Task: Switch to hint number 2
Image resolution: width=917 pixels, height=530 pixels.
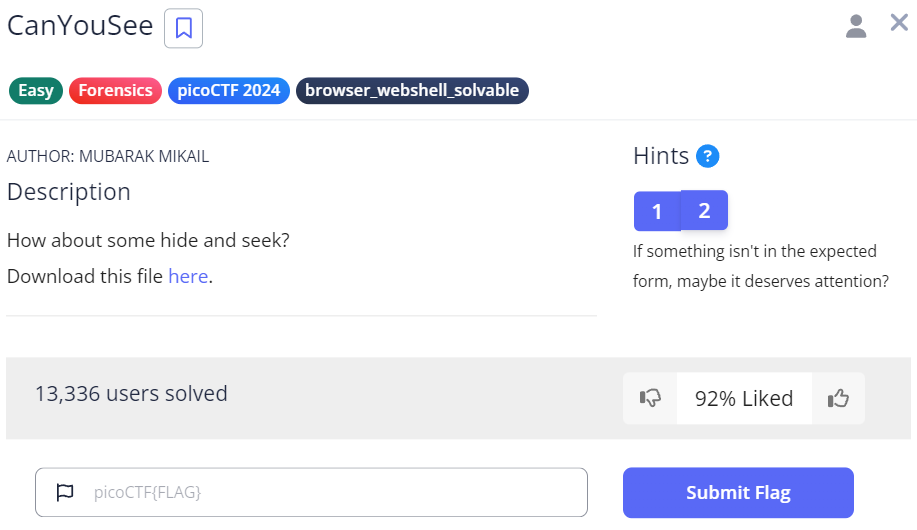Action: click(x=704, y=210)
